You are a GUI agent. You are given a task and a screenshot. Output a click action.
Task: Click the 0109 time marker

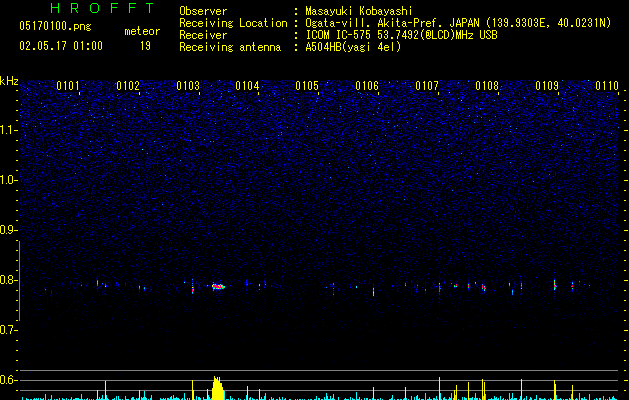[x=547, y=86]
